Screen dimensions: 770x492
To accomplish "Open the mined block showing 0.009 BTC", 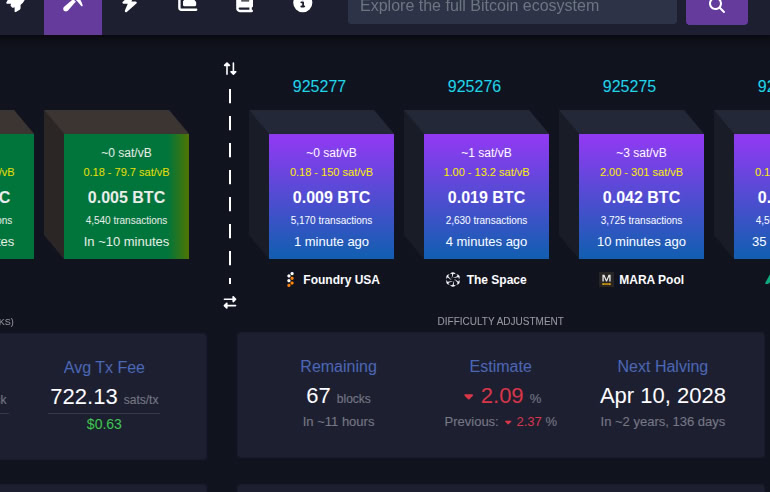I will point(331,196).
